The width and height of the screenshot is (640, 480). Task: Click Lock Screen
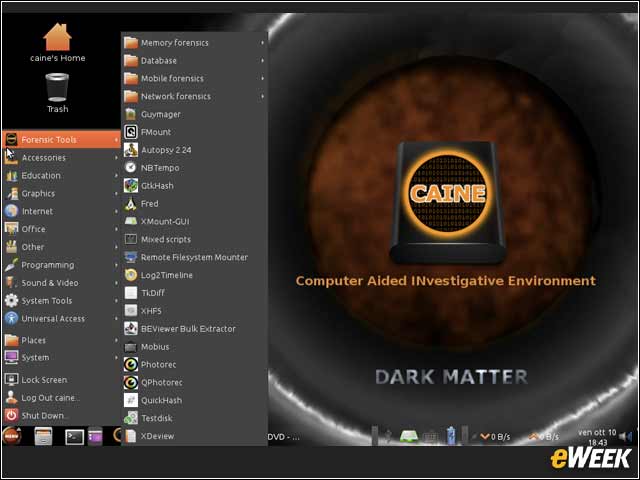(x=62, y=380)
